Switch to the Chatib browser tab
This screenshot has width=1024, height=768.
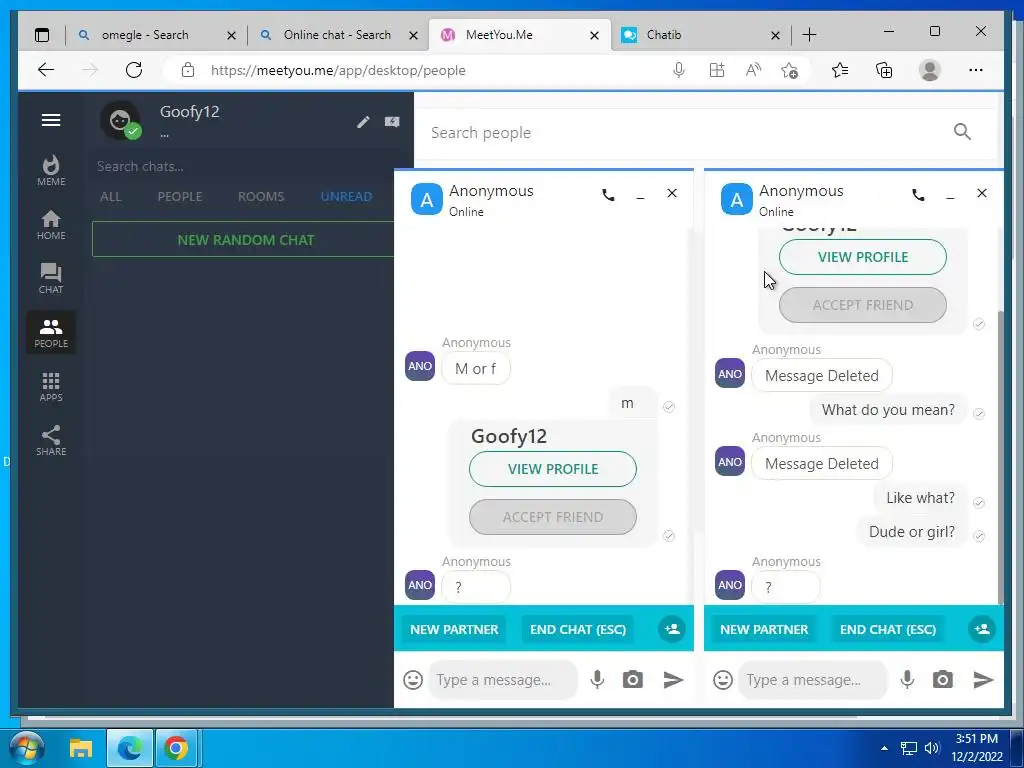click(x=664, y=35)
